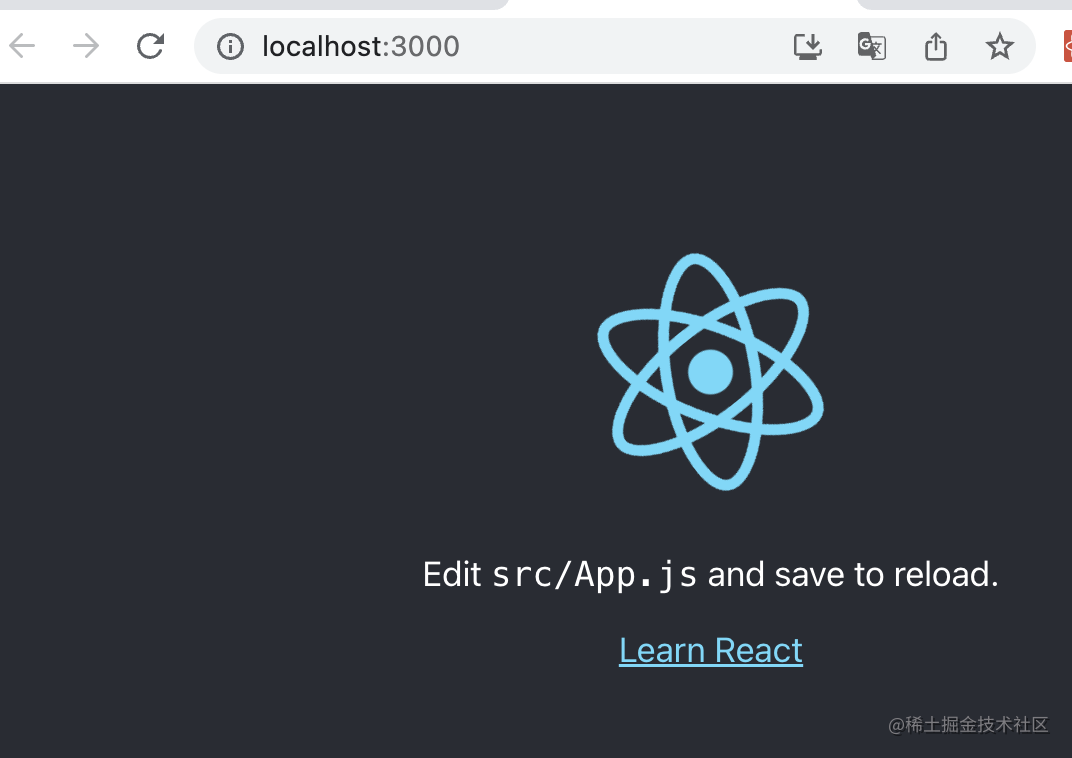The image size is (1072, 758).
Task: Click the forward navigation arrow
Action: coord(86,46)
